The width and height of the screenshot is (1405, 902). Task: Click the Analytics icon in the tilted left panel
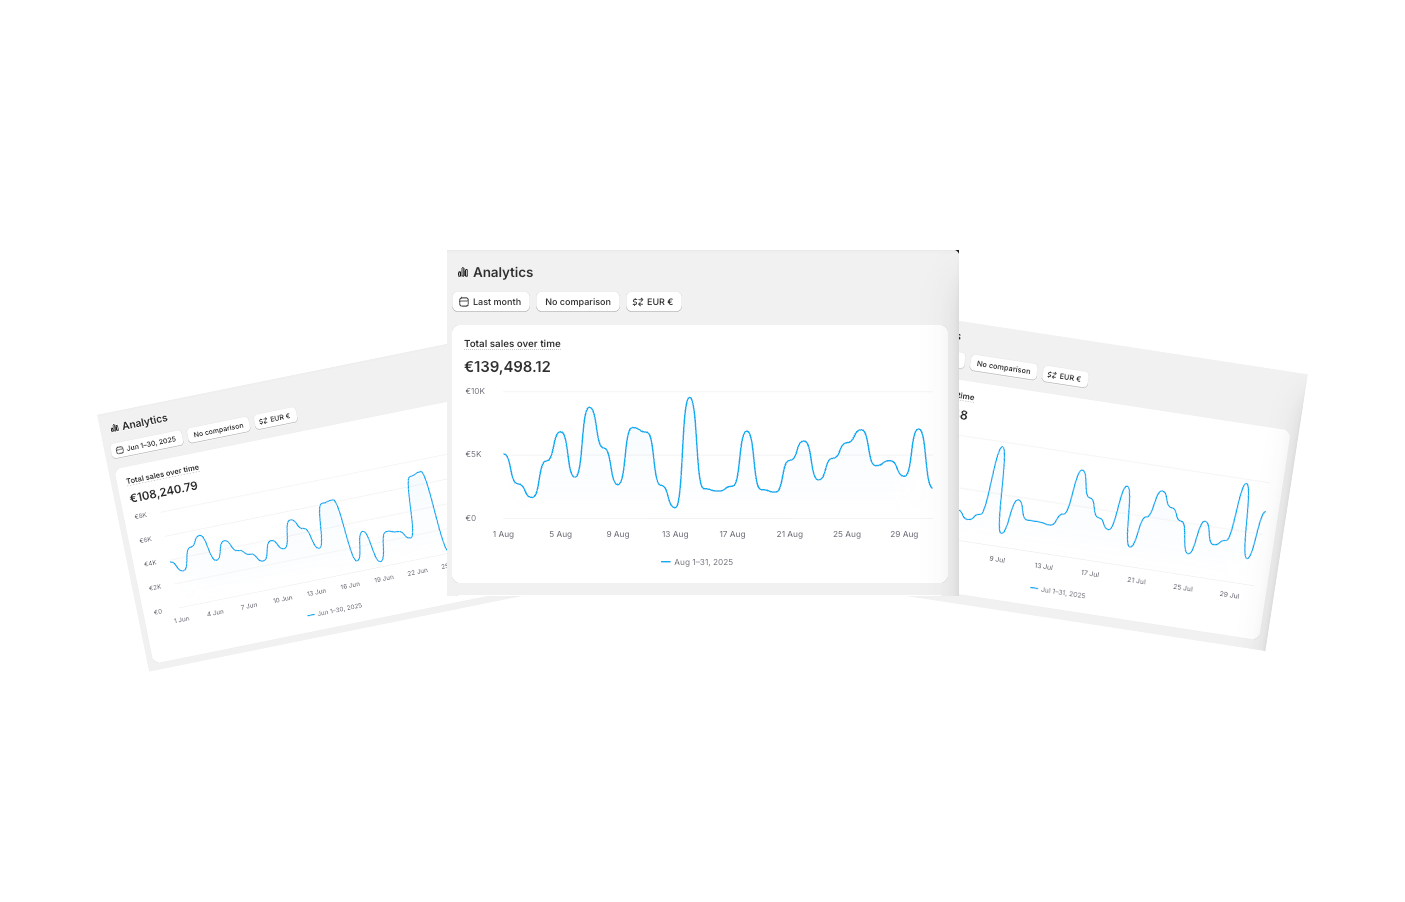click(115, 428)
